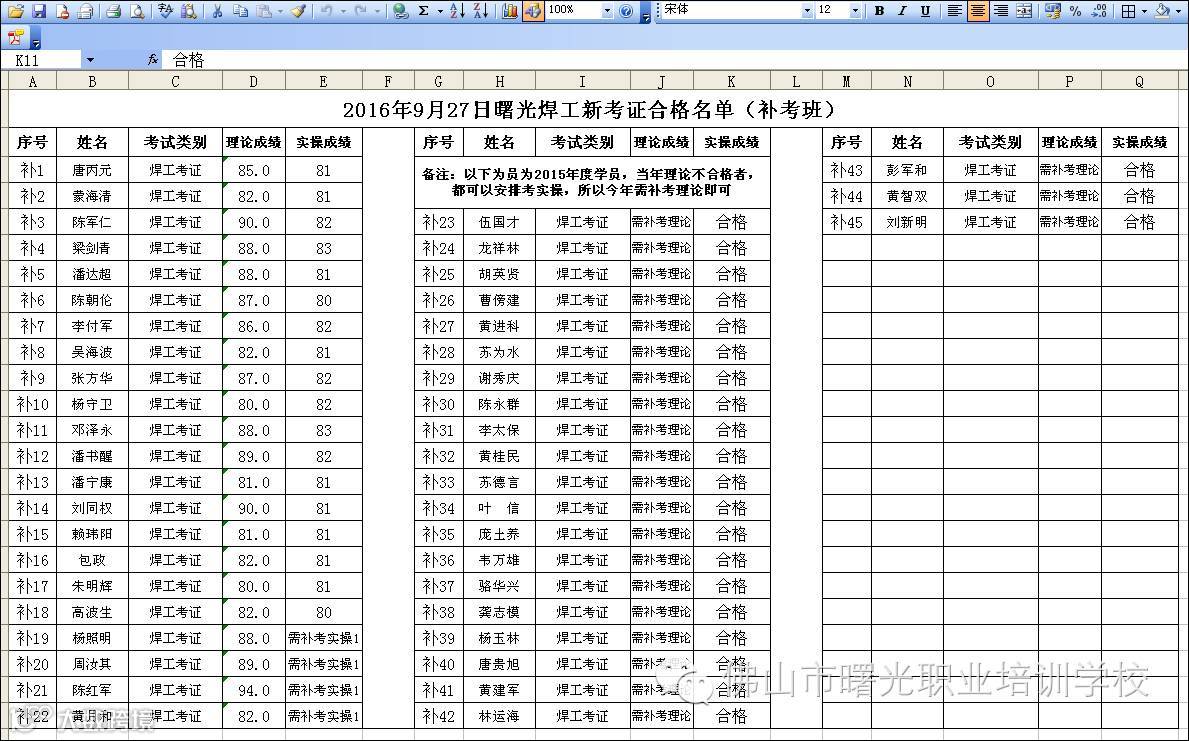Sort descending Z to A

coord(481,11)
